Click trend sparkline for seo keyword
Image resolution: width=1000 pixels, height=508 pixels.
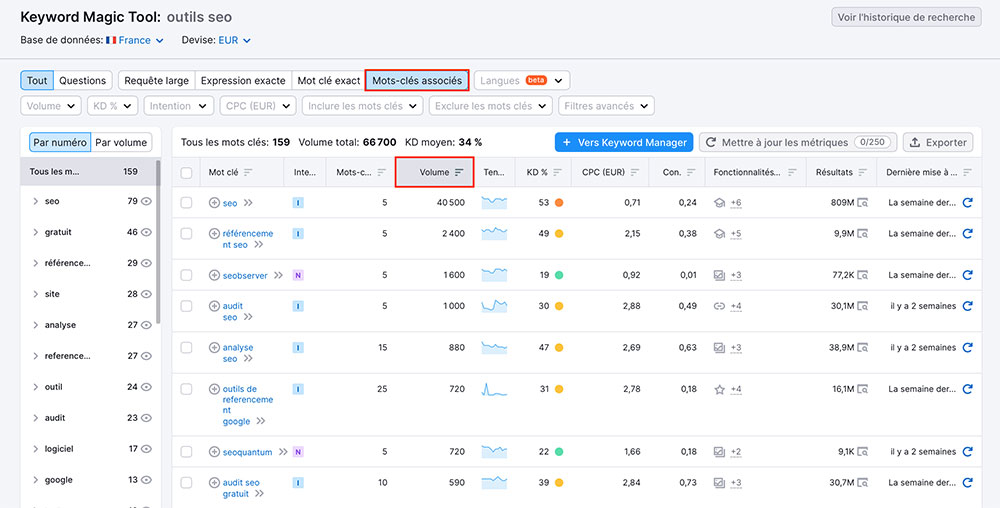coord(494,203)
